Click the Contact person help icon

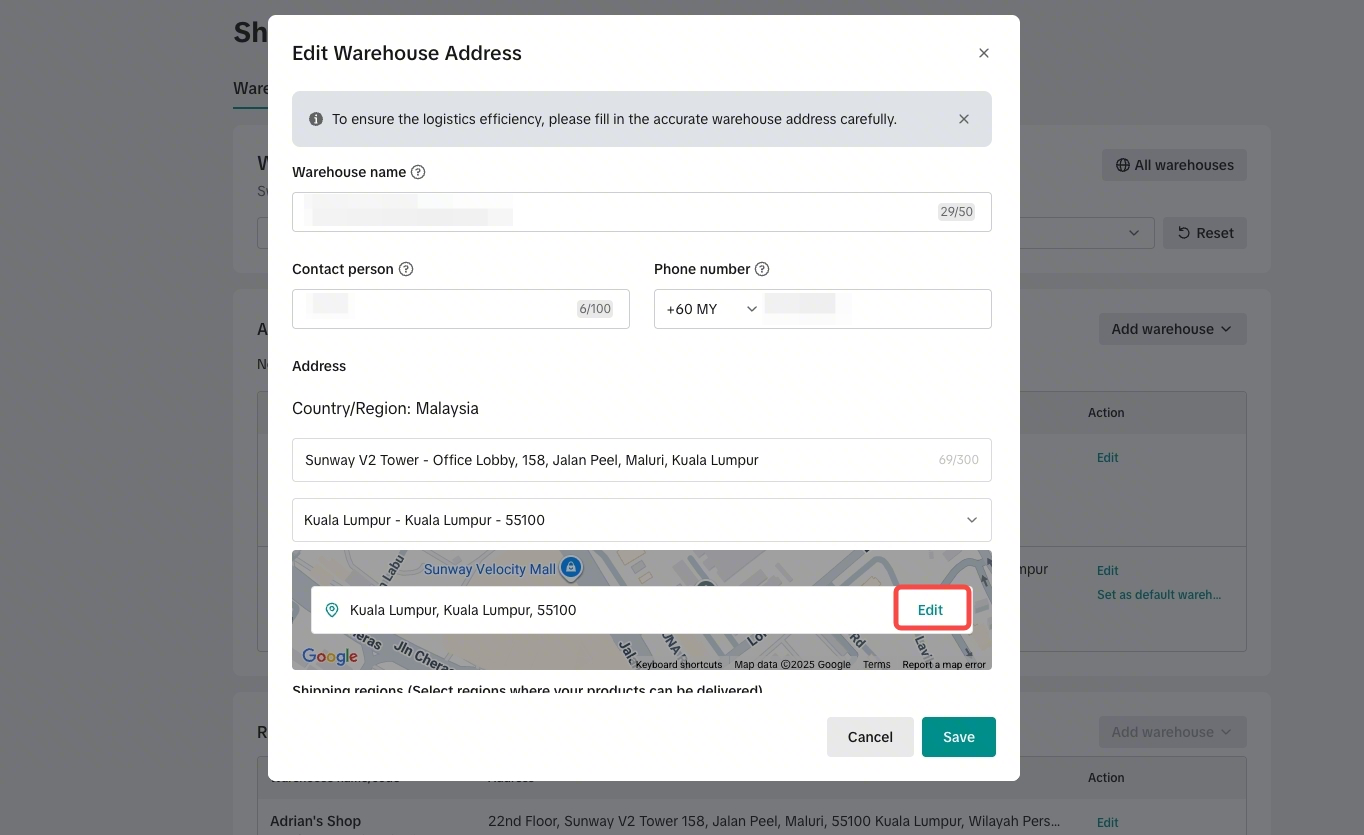tap(406, 269)
